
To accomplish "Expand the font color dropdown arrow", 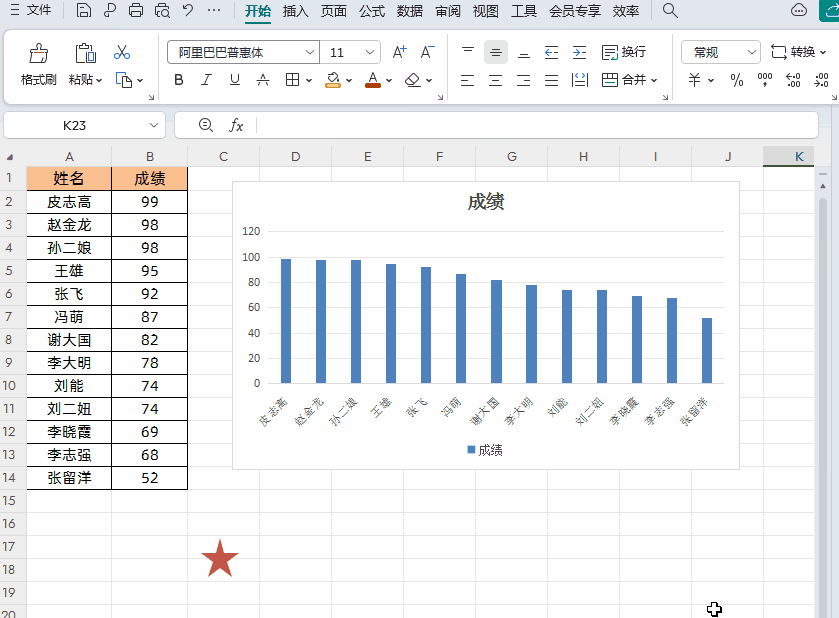I will (x=389, y=80).
